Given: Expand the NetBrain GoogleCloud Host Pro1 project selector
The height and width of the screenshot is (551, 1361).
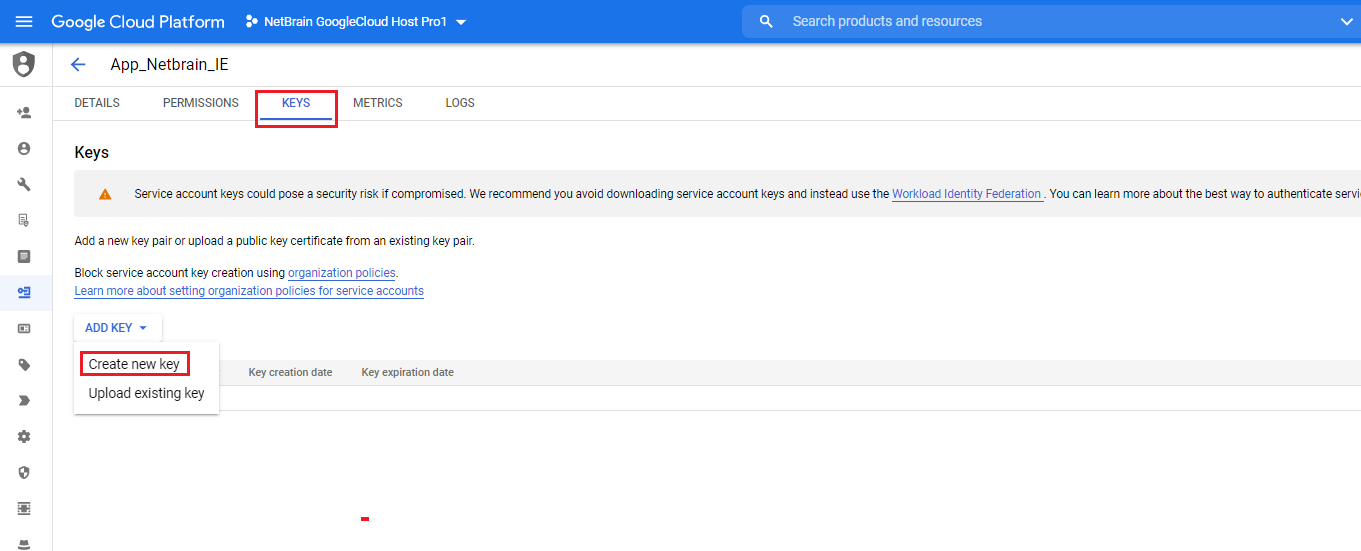Looking at the screenshot, I should (356, 22).
